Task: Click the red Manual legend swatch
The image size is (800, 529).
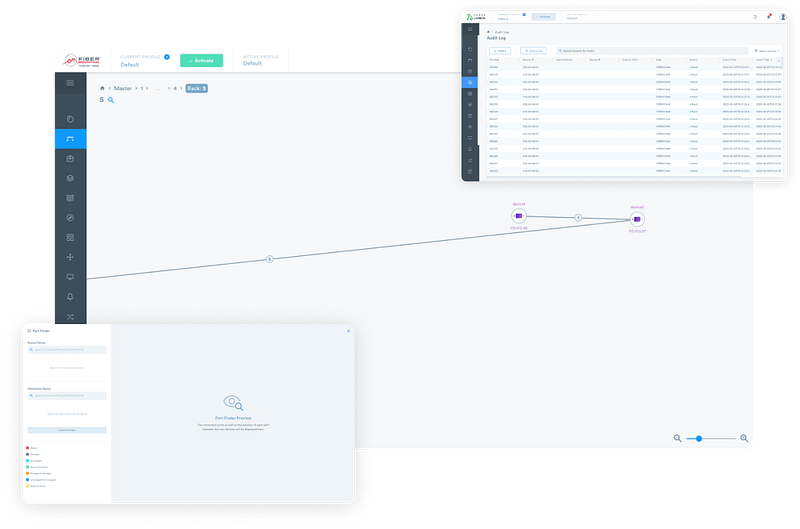Action: (27, 448)
